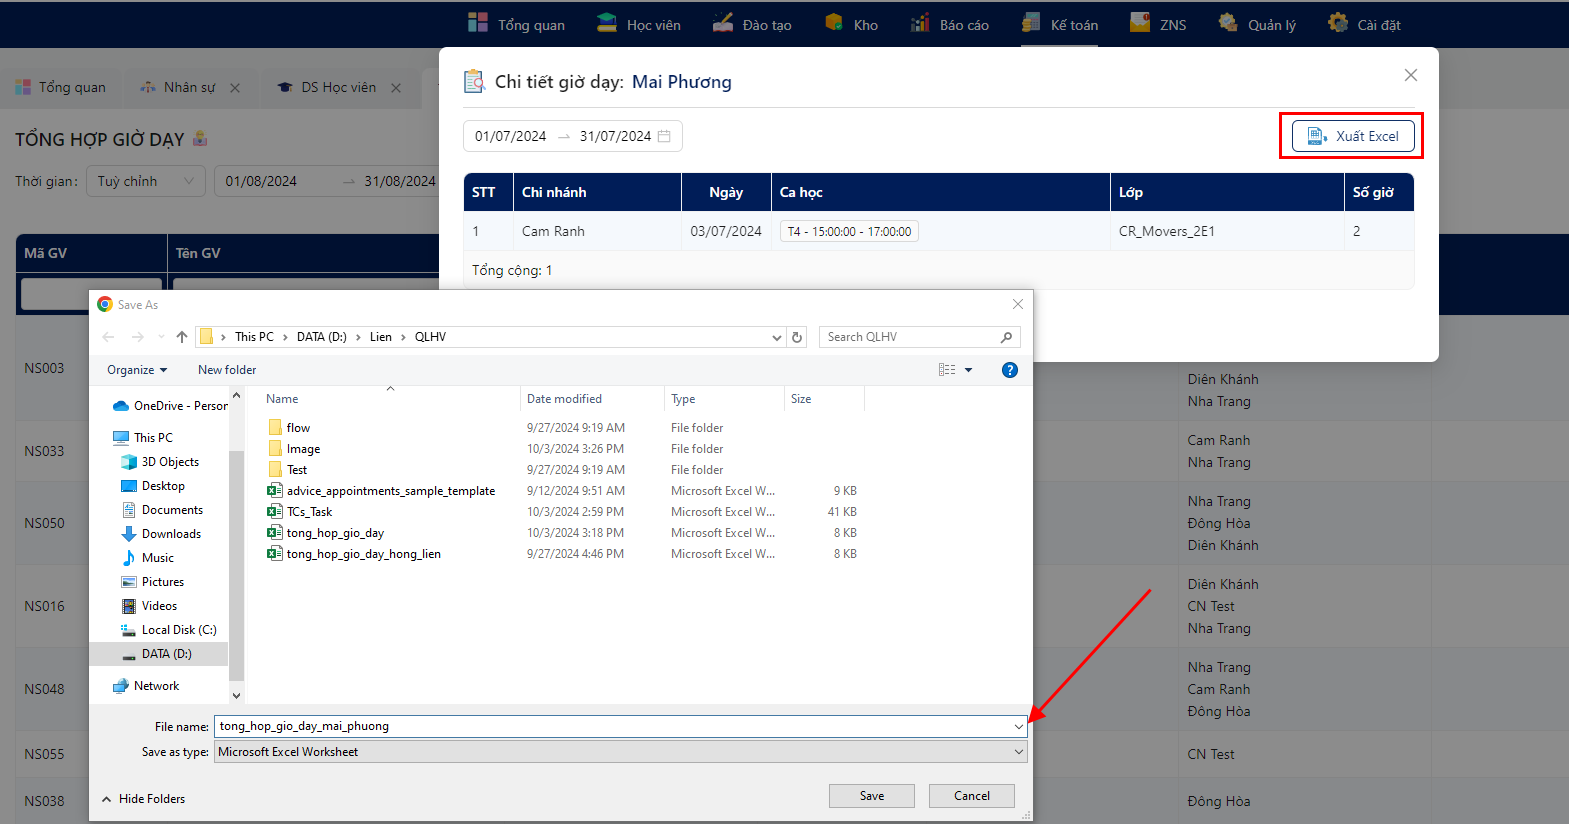Screen dimensions: 1569x824
Task: Select 3D Objects in navigation pane
Action: coord(160,462)
